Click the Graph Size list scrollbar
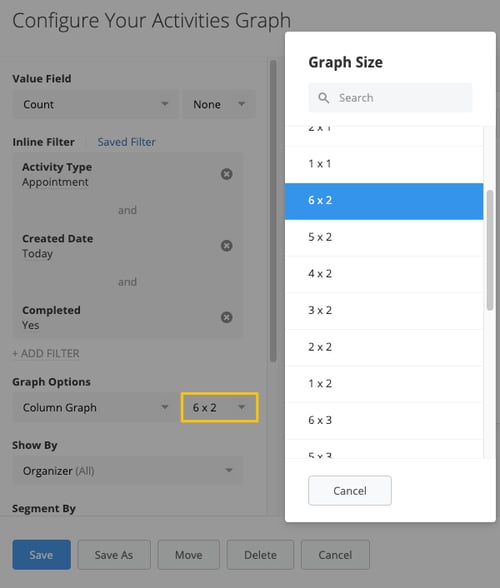500x588 pixels. (489, 250)
